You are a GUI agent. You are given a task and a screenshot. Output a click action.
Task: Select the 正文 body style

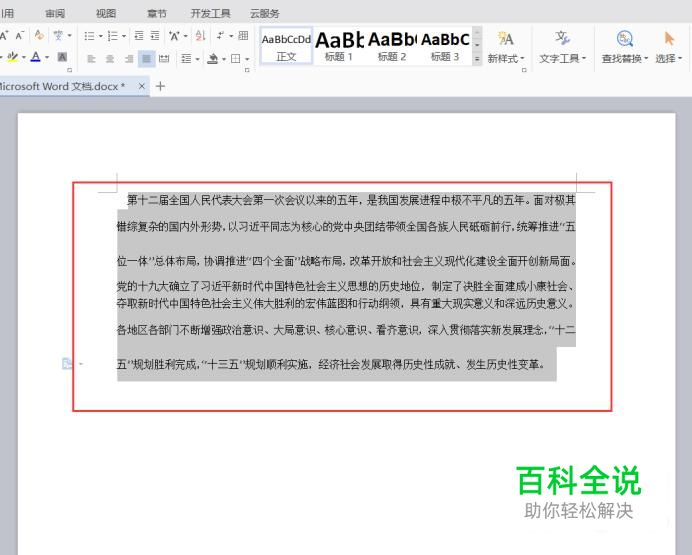pyautogui.click(x=286, y=46)
